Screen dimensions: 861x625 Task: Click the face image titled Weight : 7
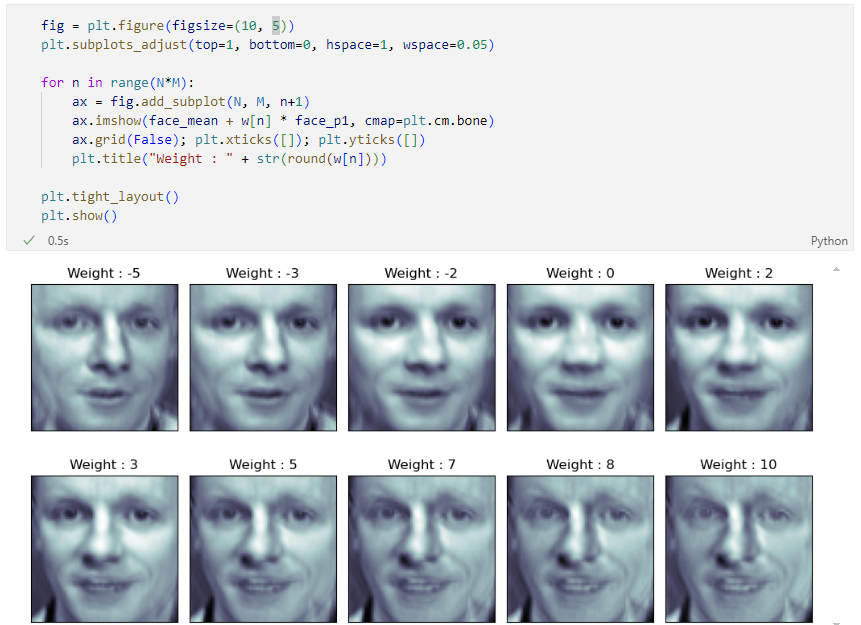(422, 549)
